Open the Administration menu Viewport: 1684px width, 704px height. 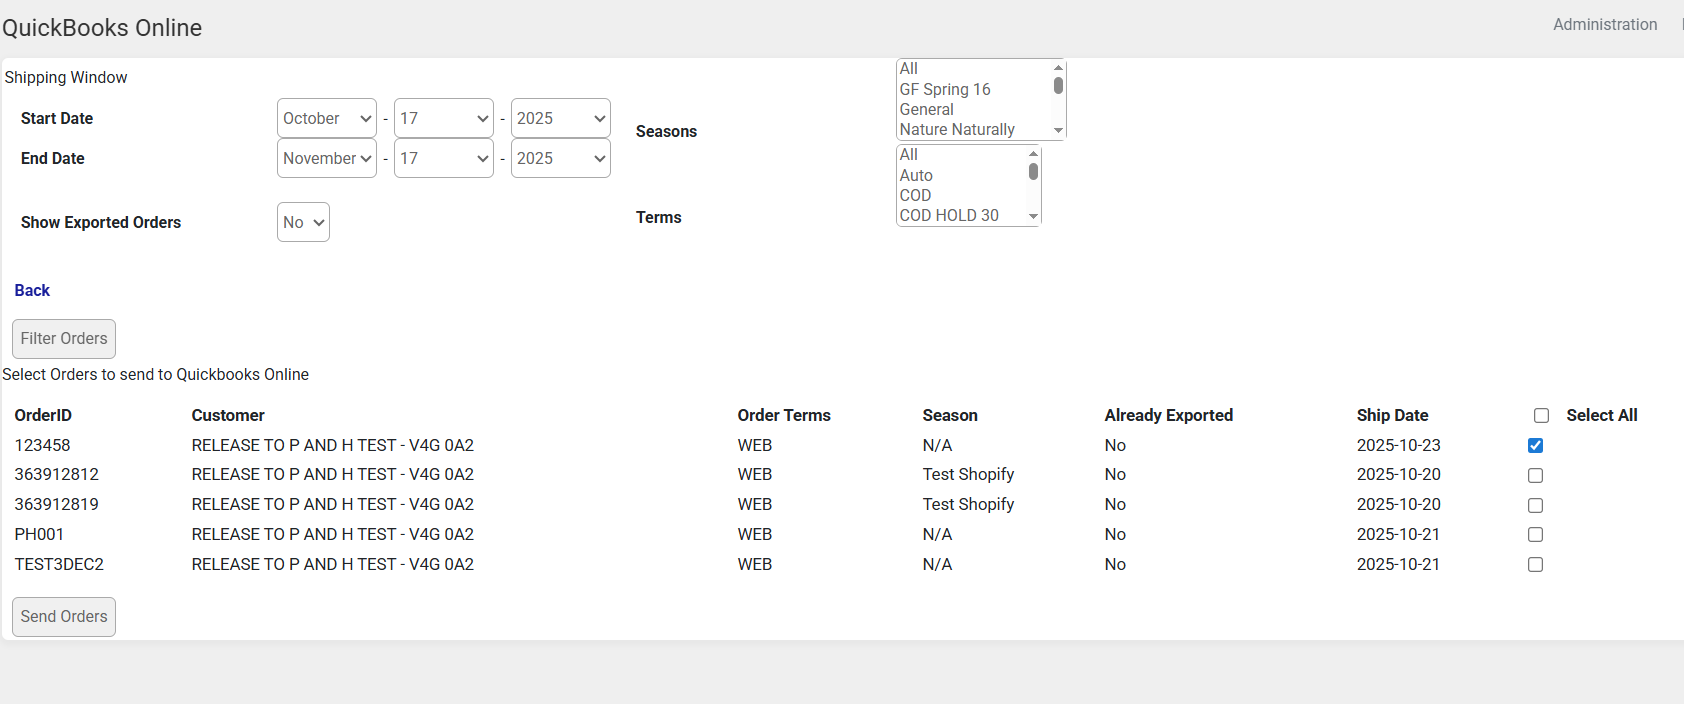coord(1604,24)
